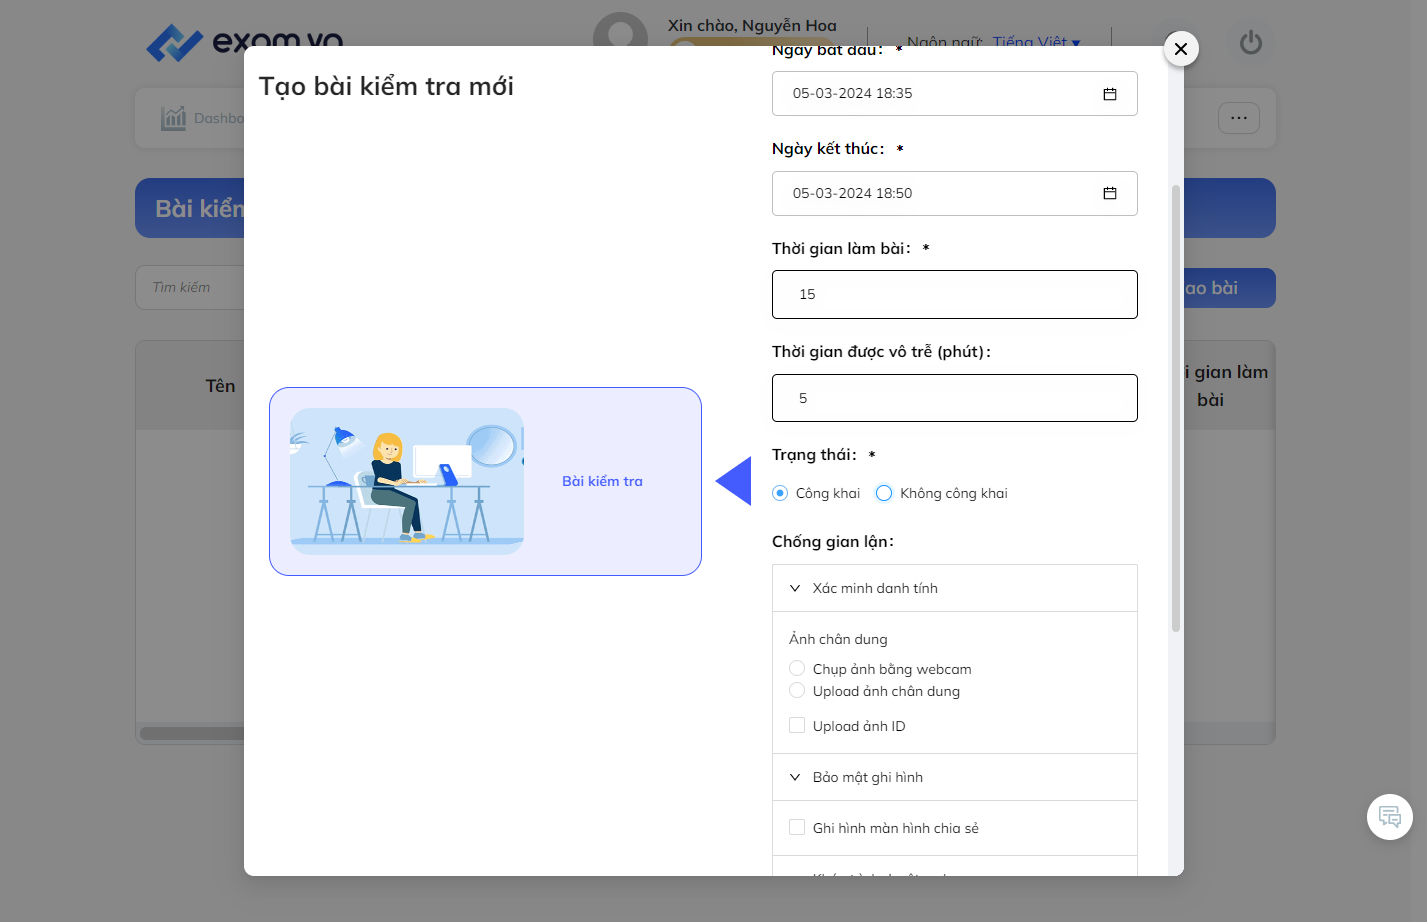Open the Tiếng Việt language dropdown
Viewport: 1427px width, 922px height.
pos(1036,42)
